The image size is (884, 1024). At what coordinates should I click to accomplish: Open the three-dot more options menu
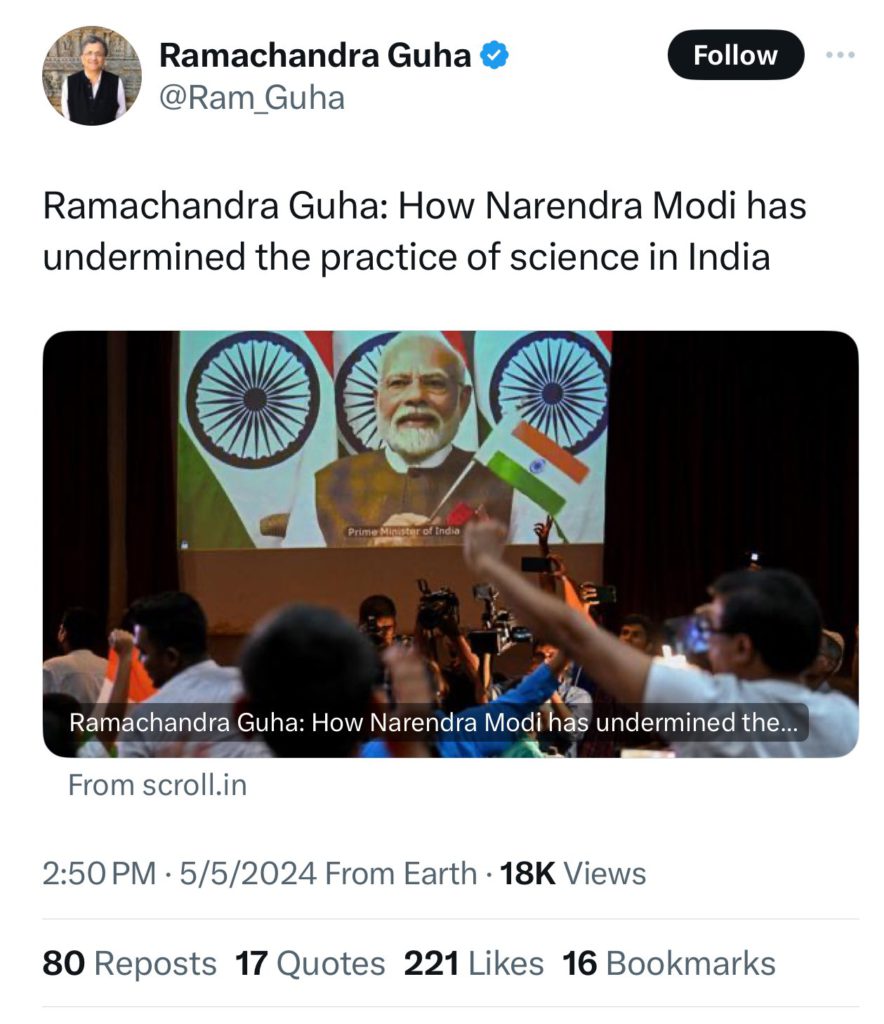point(840,55)
